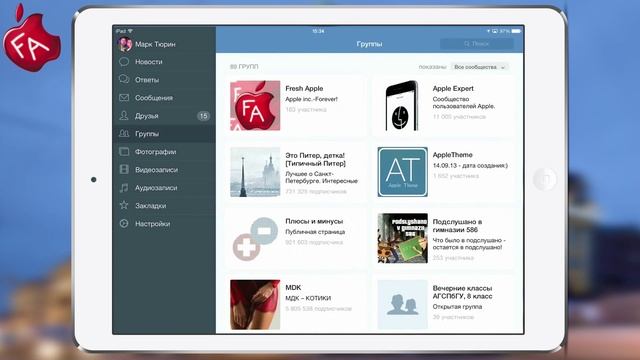Click the Публичная страница subtitle
640x360 pixels.
(x=315, y=232)
